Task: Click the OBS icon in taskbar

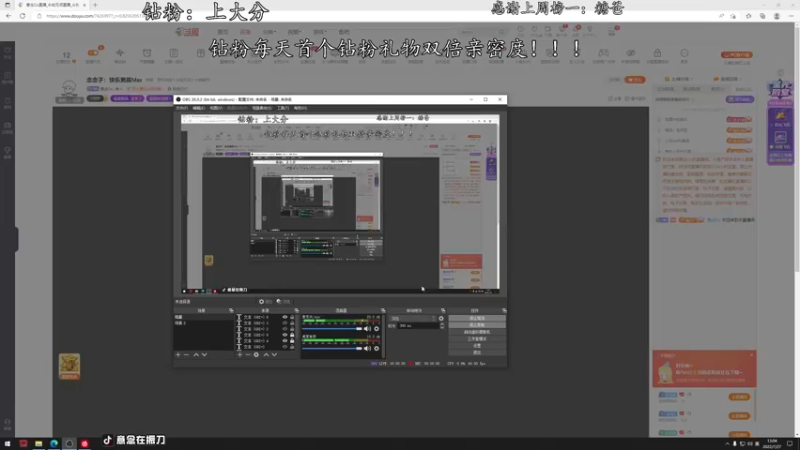Action: tap(69, 443)
